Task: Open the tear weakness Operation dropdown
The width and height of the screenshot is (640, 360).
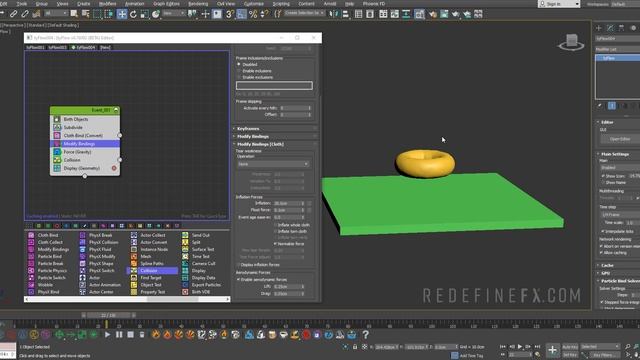Action: point(273,164)
